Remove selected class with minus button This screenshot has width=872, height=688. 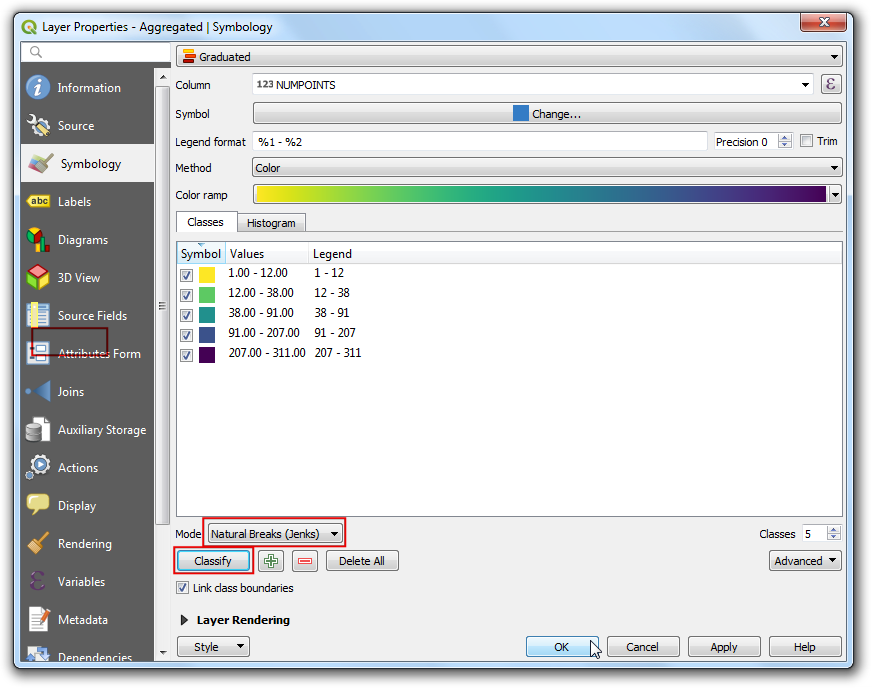(x=306, y=561)
